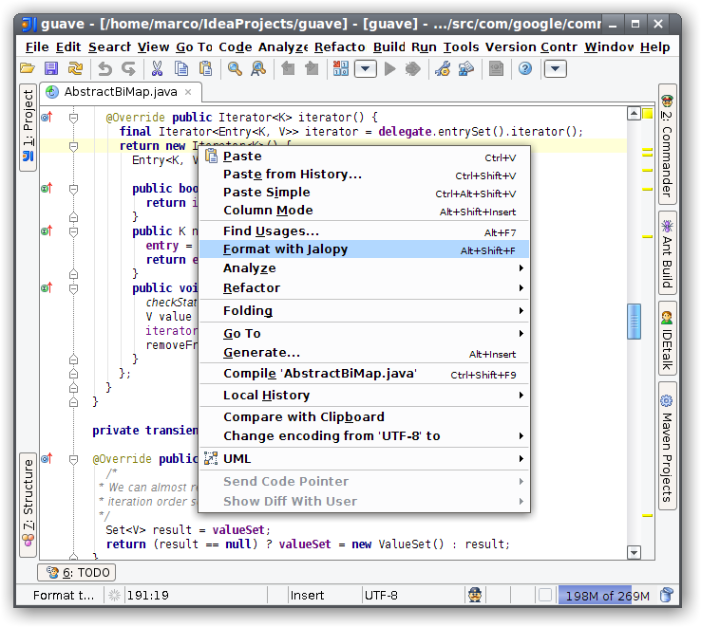Screen dimensions: 701x627
Task: Choose Column Mode
Action: (x=364, y=210)
